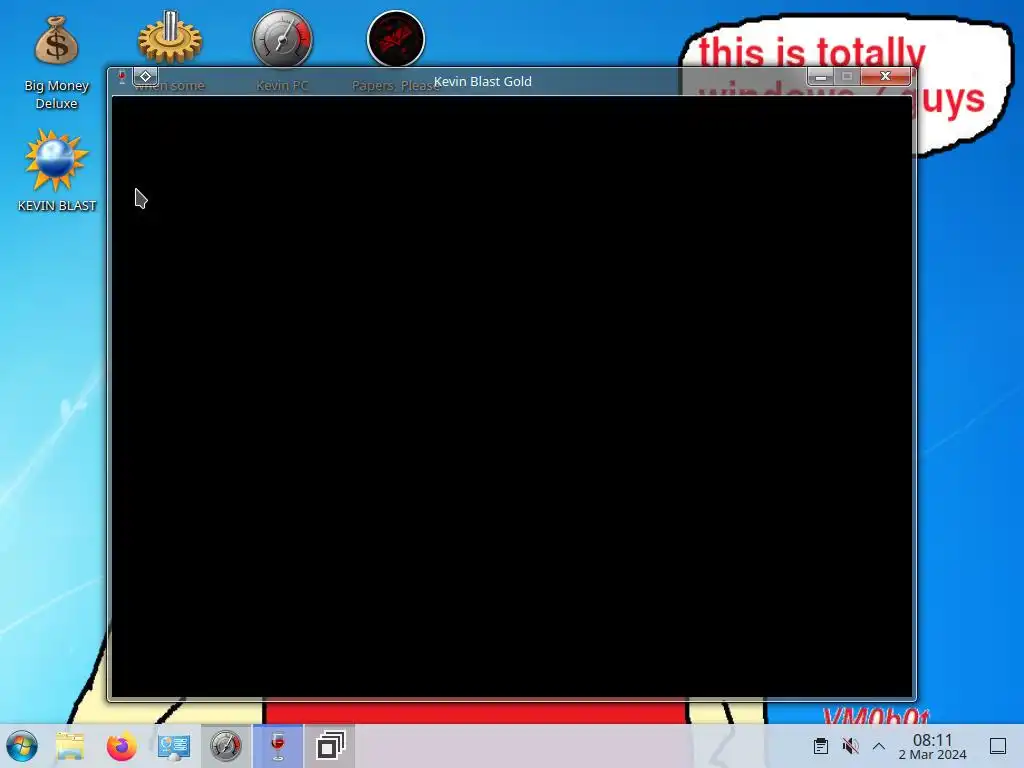Open the clipboard tray icon

click(821, 746)
